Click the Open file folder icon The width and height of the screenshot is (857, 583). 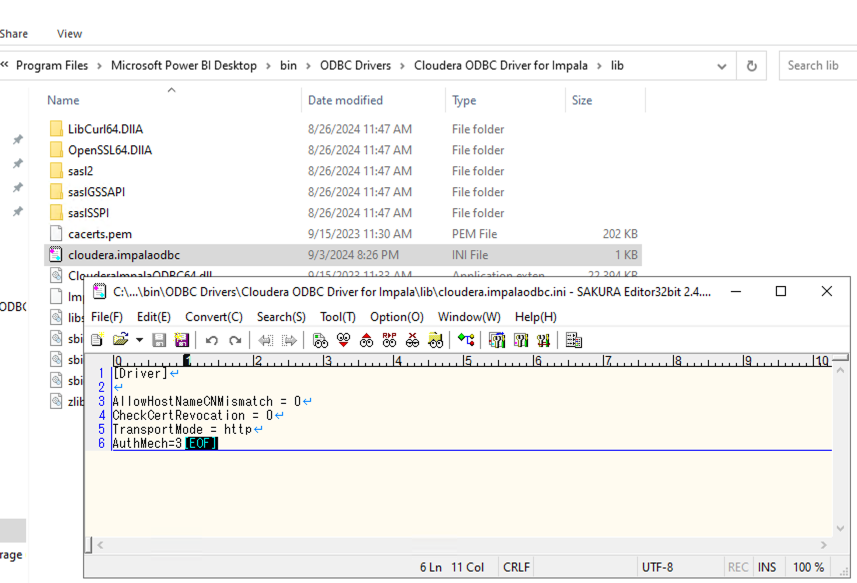120,340
